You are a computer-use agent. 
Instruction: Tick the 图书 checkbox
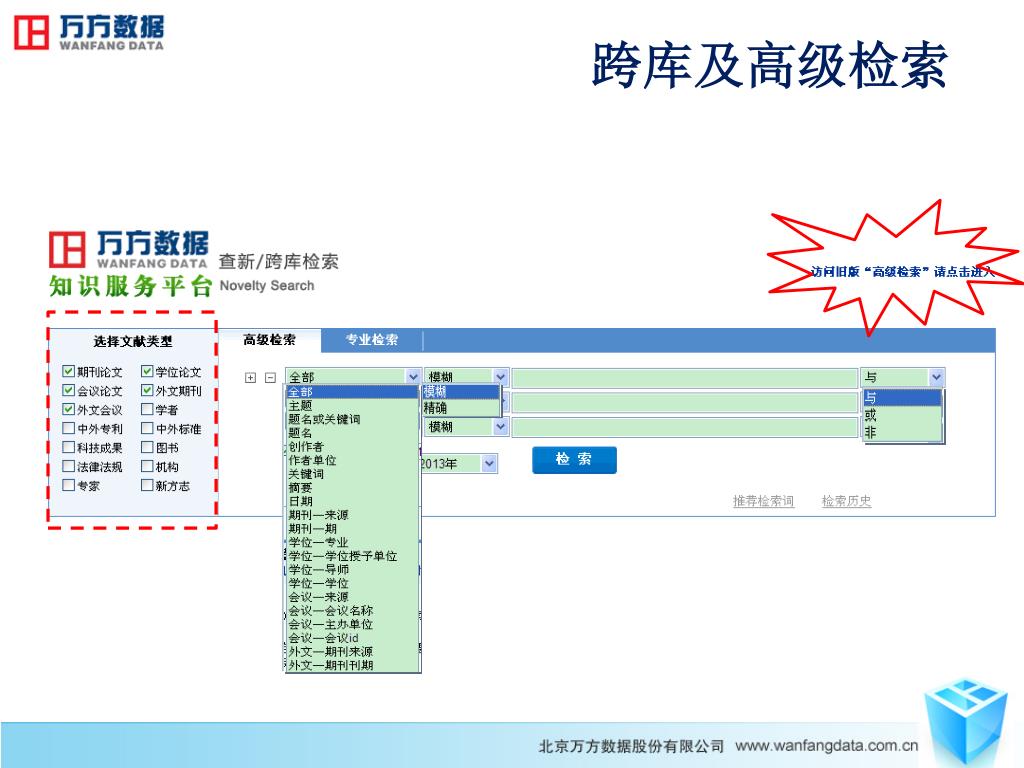(147, 447)
